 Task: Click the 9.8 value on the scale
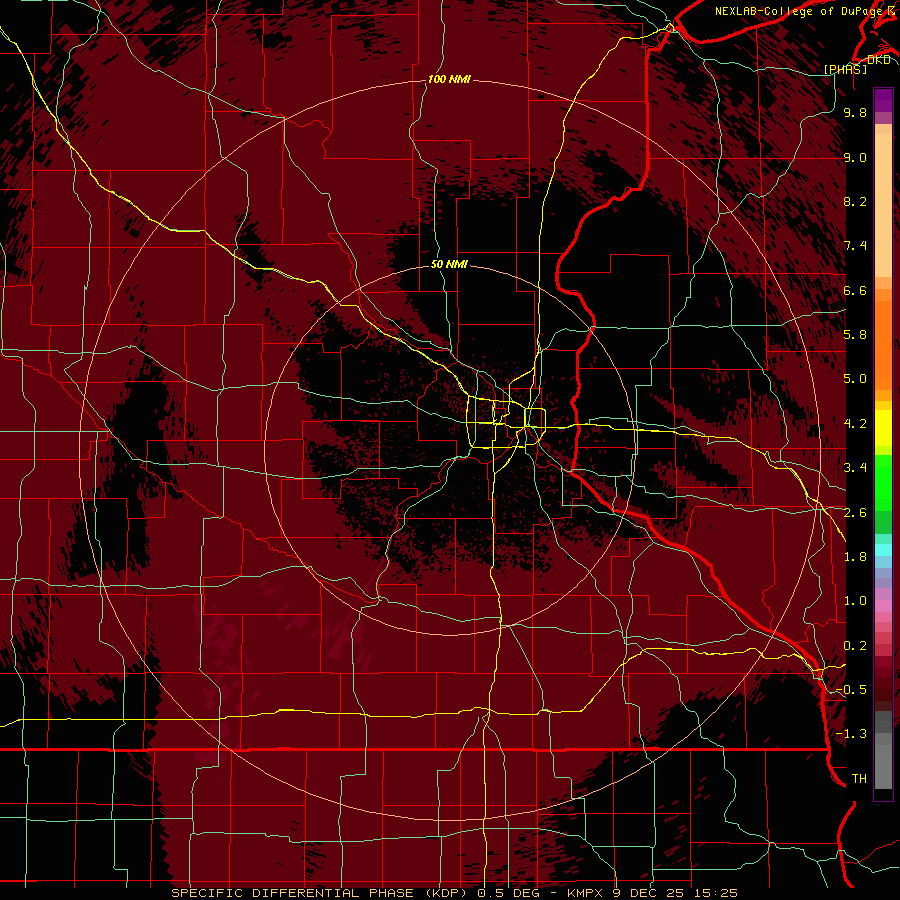[855, 112]
